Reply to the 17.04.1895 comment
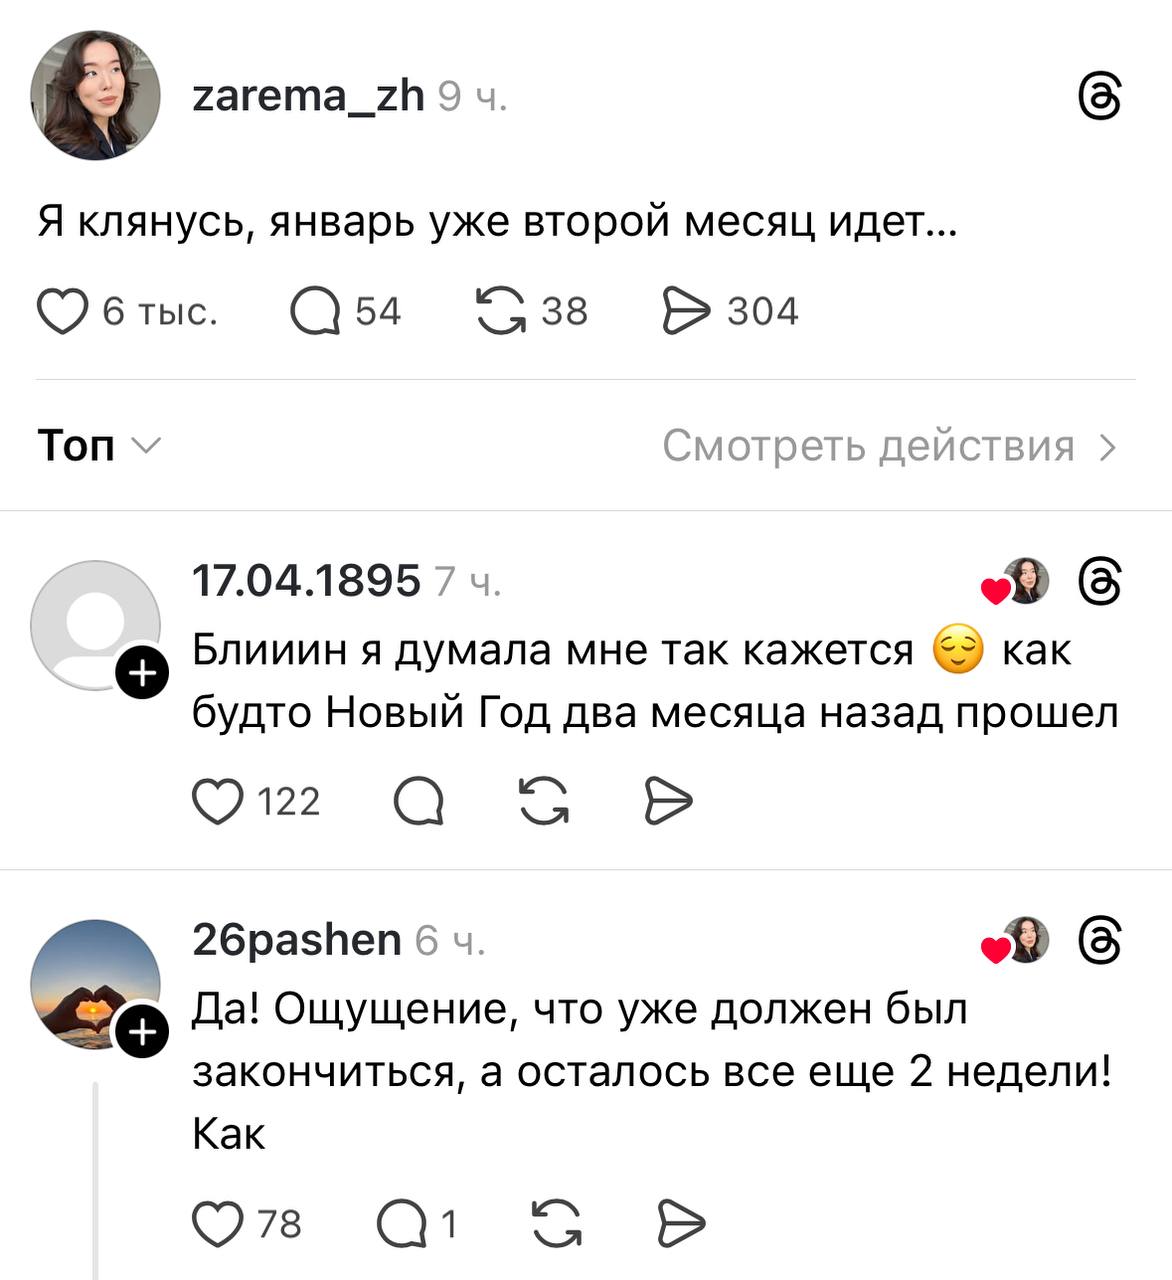 pyautogui.click(x=419, y=801)
